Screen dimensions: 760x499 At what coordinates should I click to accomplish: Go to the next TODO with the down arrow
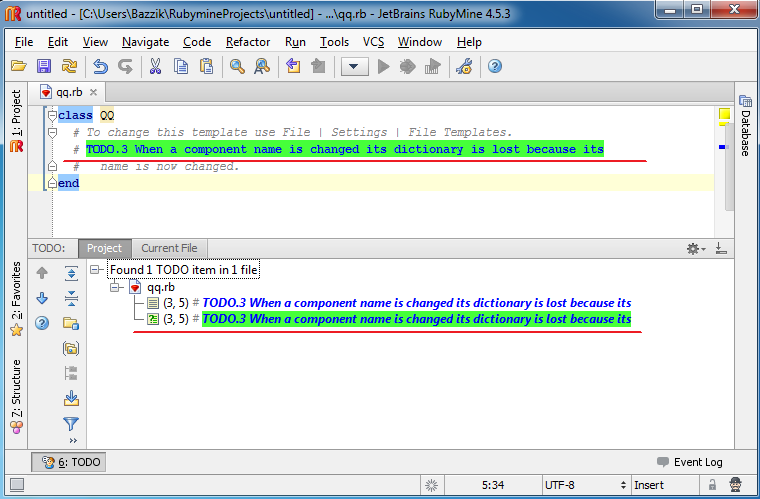42,298
